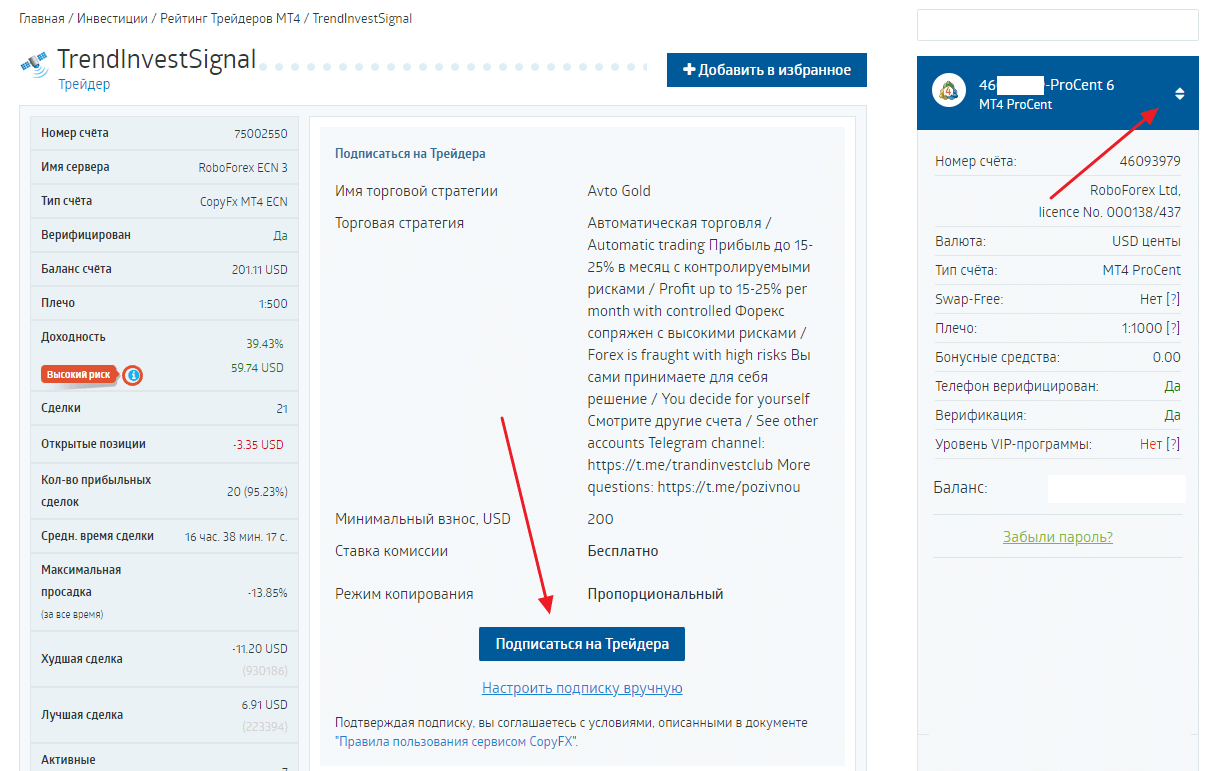This screenshot has width=1211, height=771.
Task: Click the Верифицирован row value Да
Action: coord(280,236)
